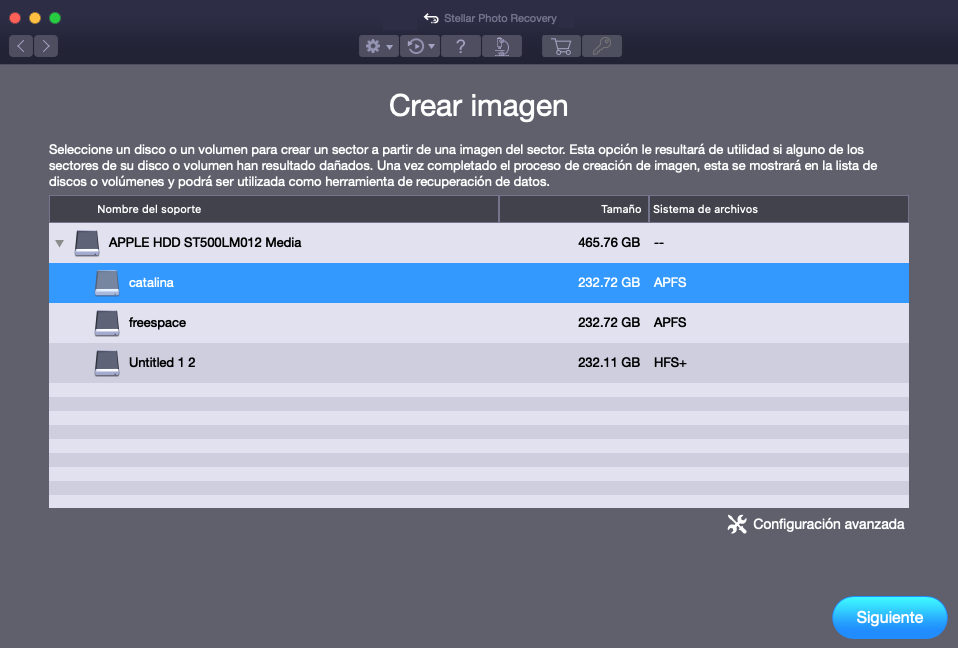Collapse the APPLE HDD ST500LM012 Media tree
Image resolution: width=958 pixels, height=648 pixels.
click(59, 243)
